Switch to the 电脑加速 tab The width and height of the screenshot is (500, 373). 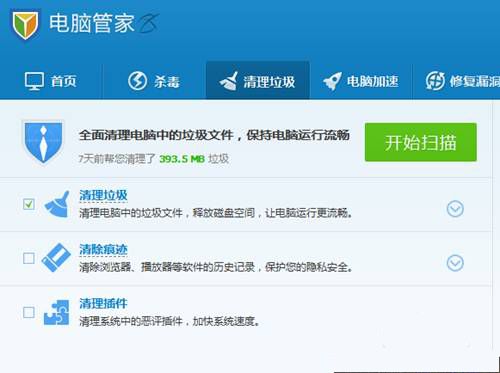pos(361,81)
